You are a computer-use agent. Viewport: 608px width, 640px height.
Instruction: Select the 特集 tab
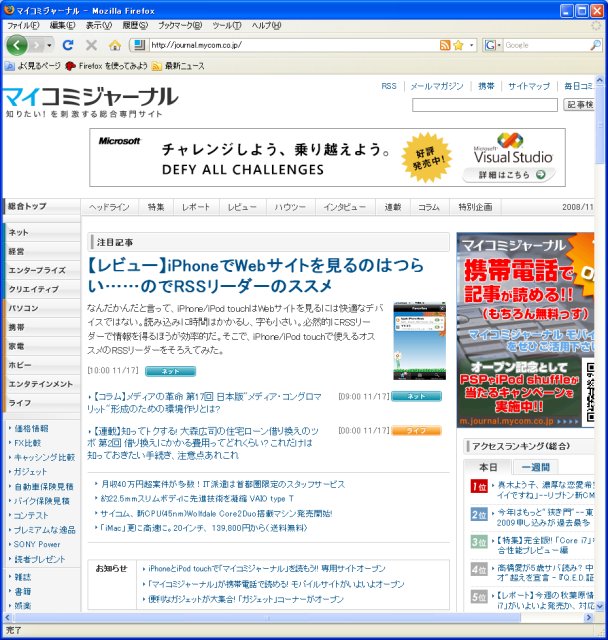point(156,207)
